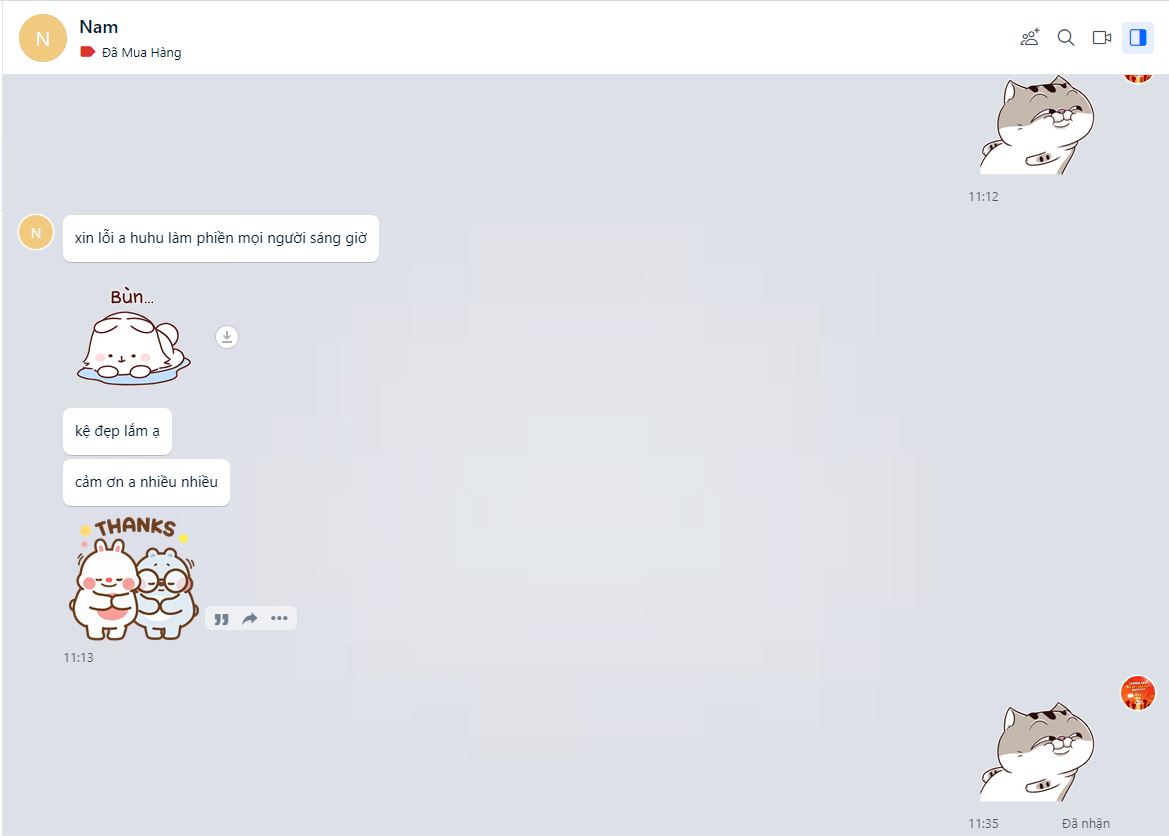
Task: Download the Bùn sticker set
Action: point(227,337)
